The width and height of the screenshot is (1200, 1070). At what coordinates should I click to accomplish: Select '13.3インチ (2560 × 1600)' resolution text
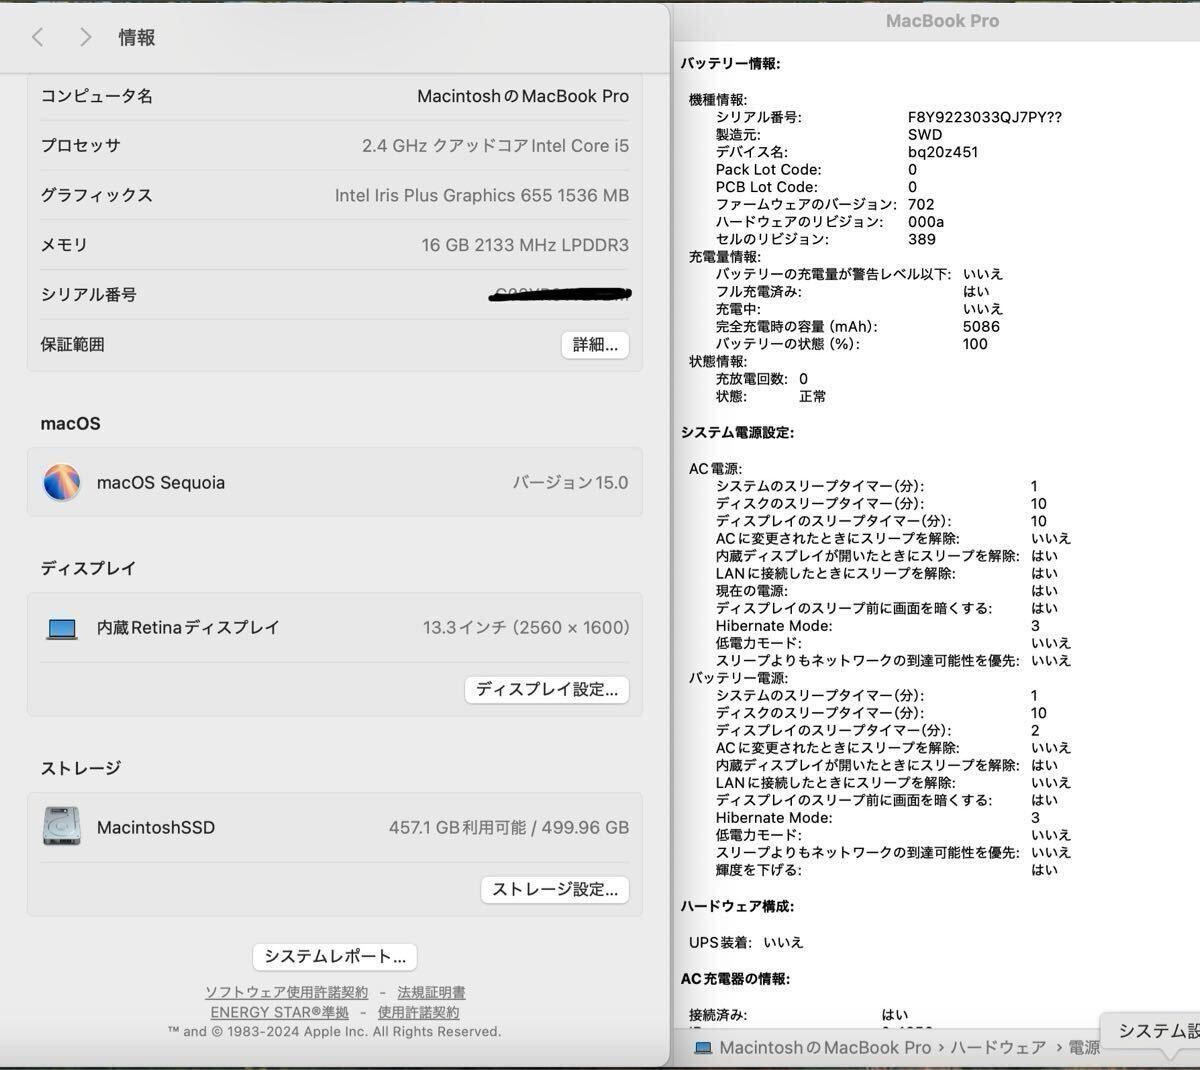pyautogui.click(x=526, y=628)
